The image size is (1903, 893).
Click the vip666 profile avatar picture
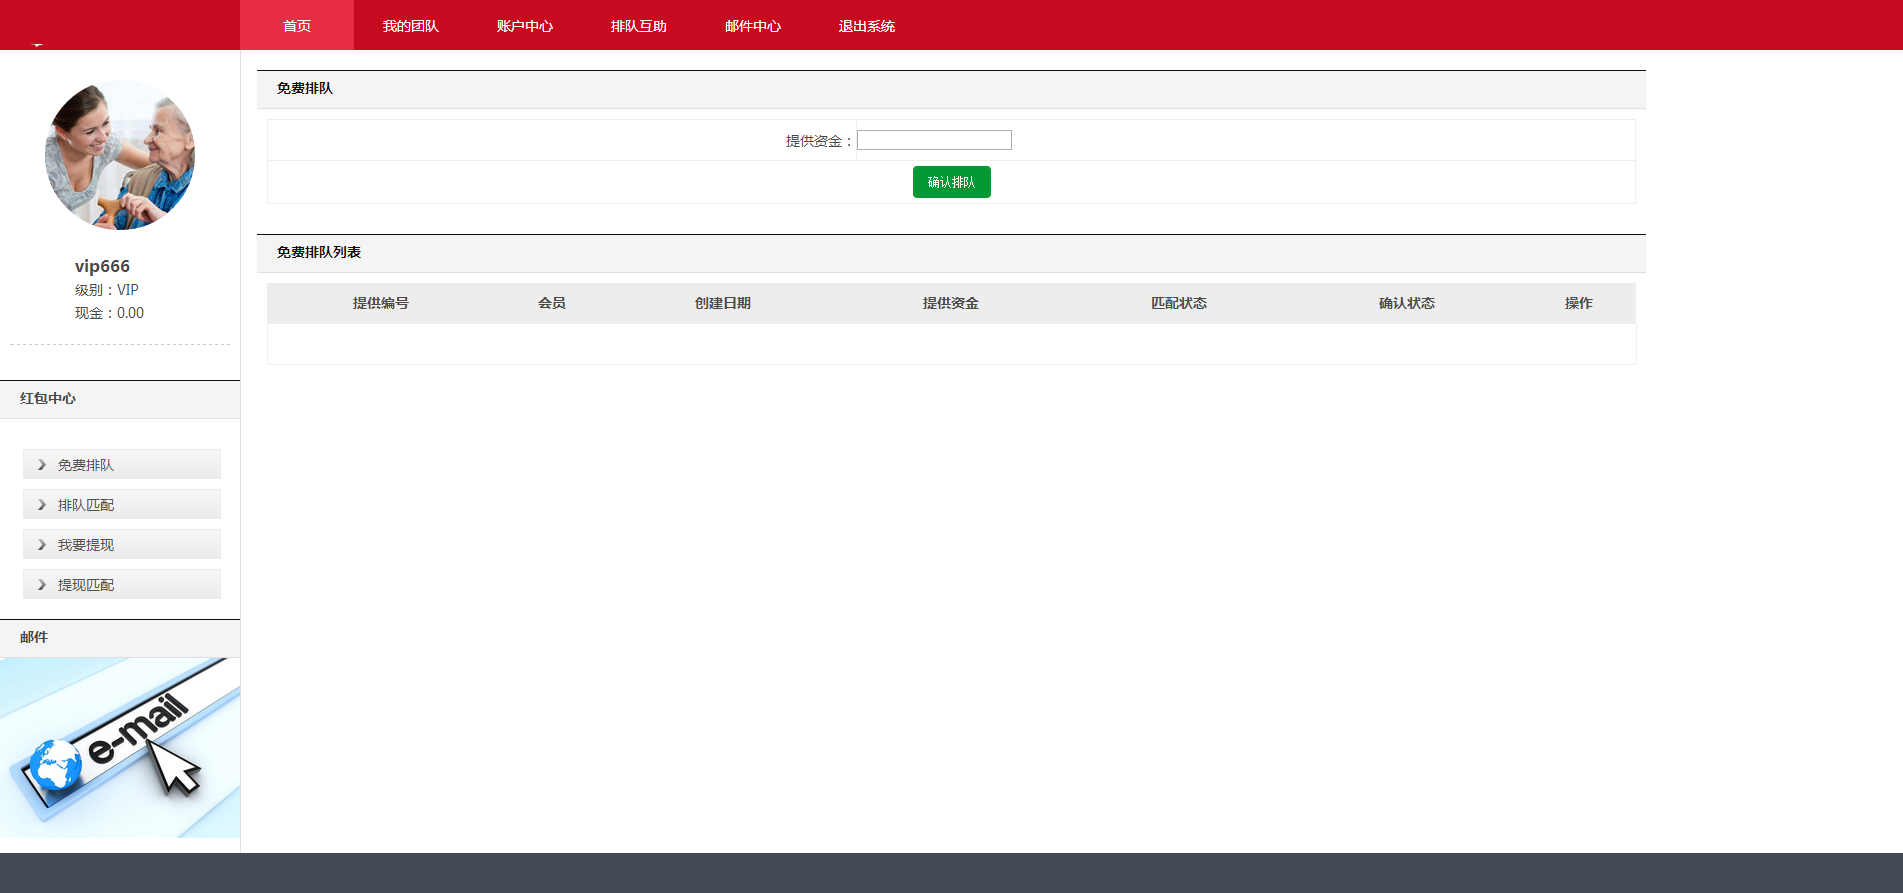pos(120,155)
